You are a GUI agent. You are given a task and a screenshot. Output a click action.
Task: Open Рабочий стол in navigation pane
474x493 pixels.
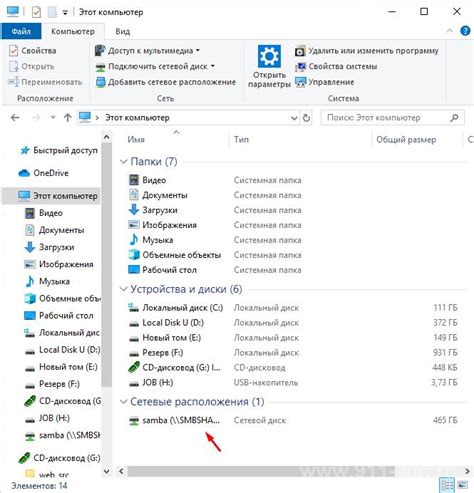[x=59, y=316]
